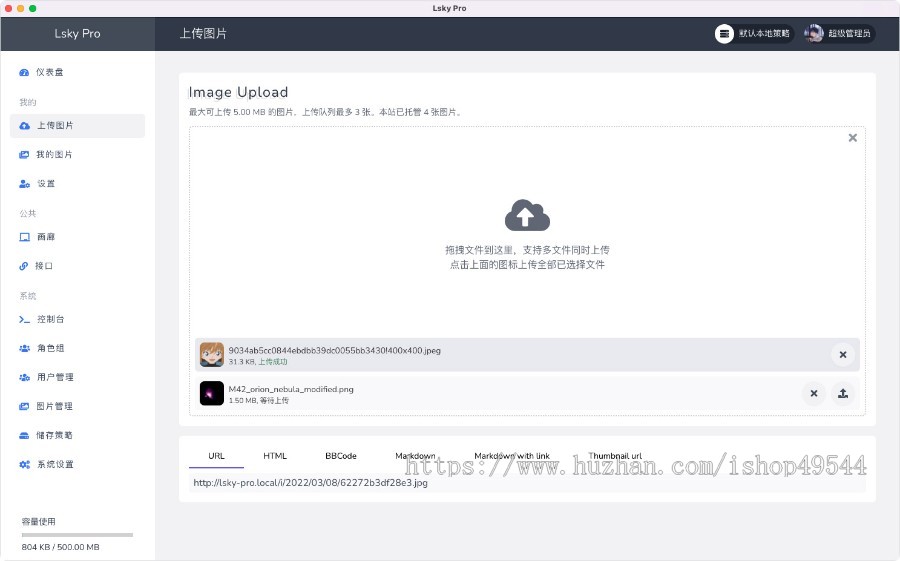
Task: Click the 拖拽文件到这里 drop hint text
Action: coord(527,250)
